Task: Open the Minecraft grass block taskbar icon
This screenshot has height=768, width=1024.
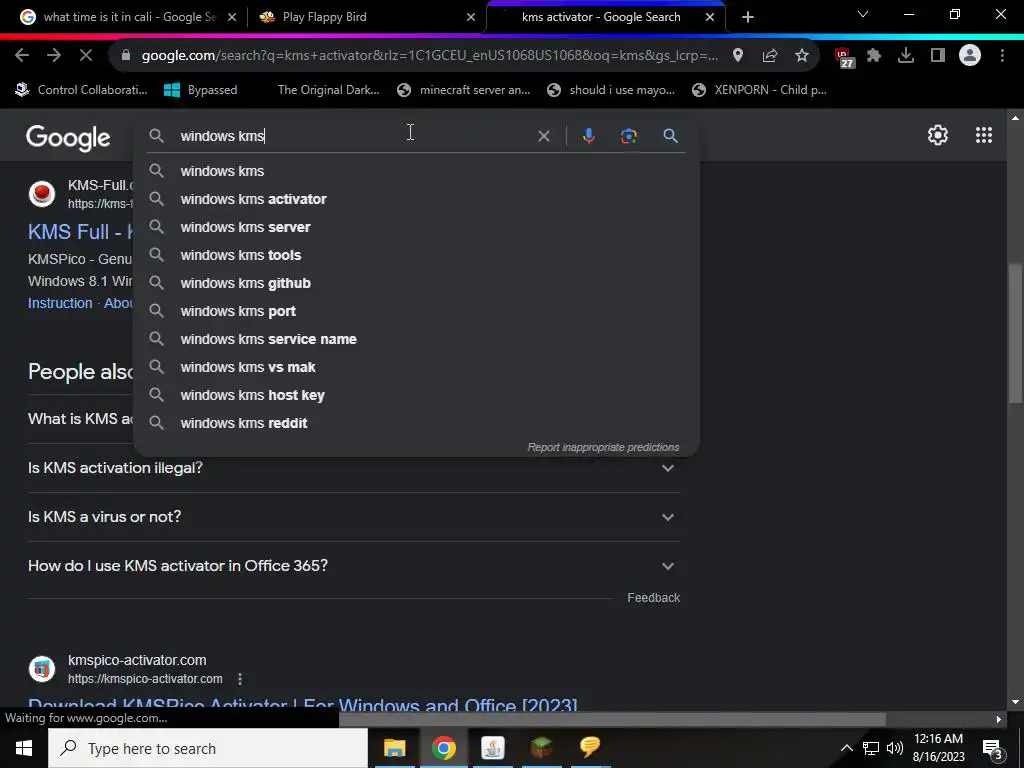Action: 541,748
